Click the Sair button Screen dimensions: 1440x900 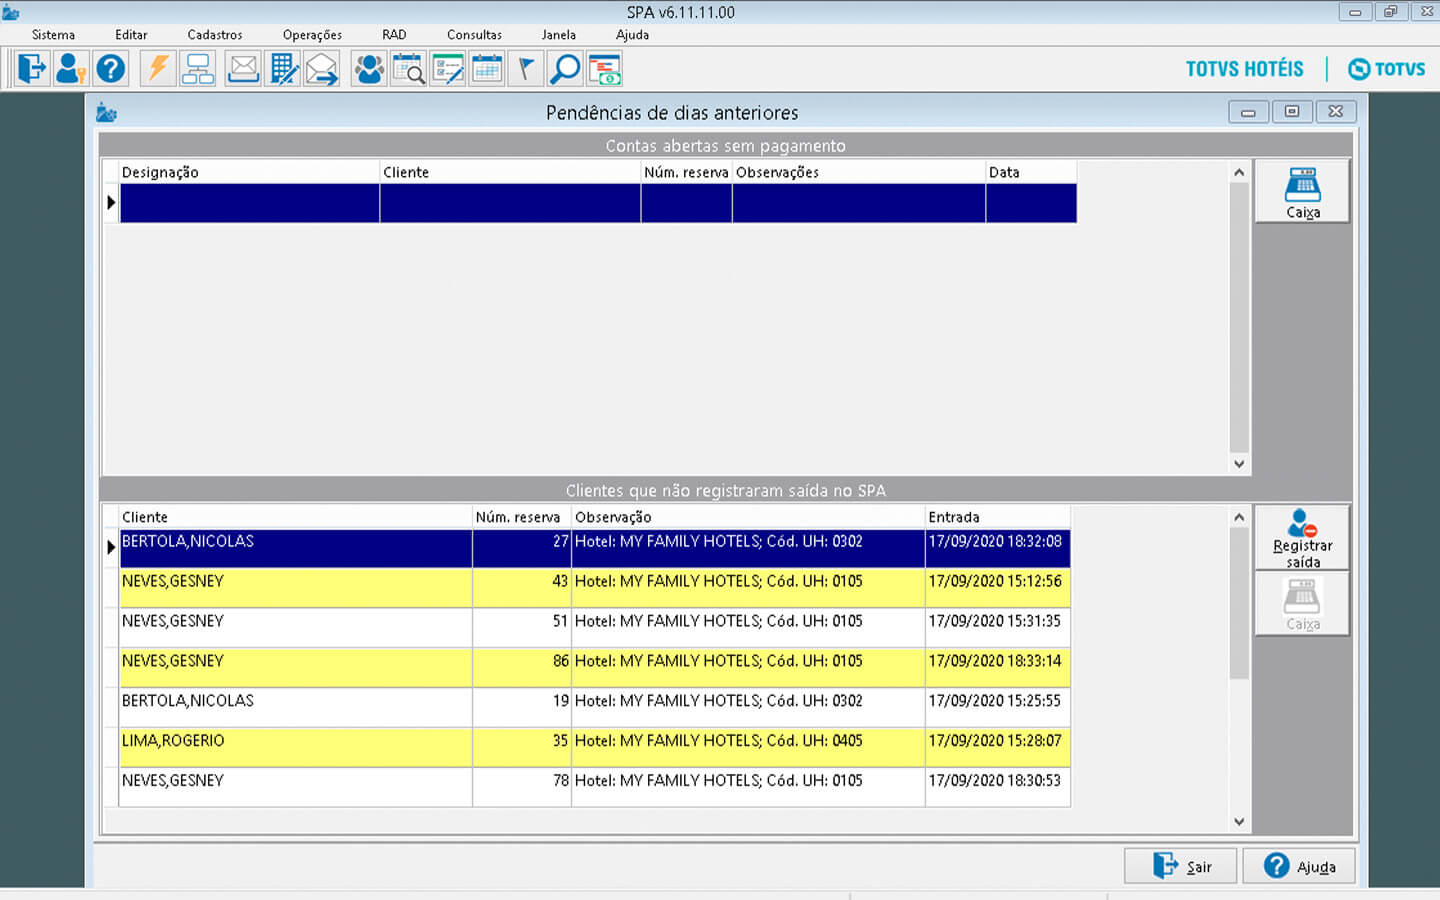point(1181,866)
